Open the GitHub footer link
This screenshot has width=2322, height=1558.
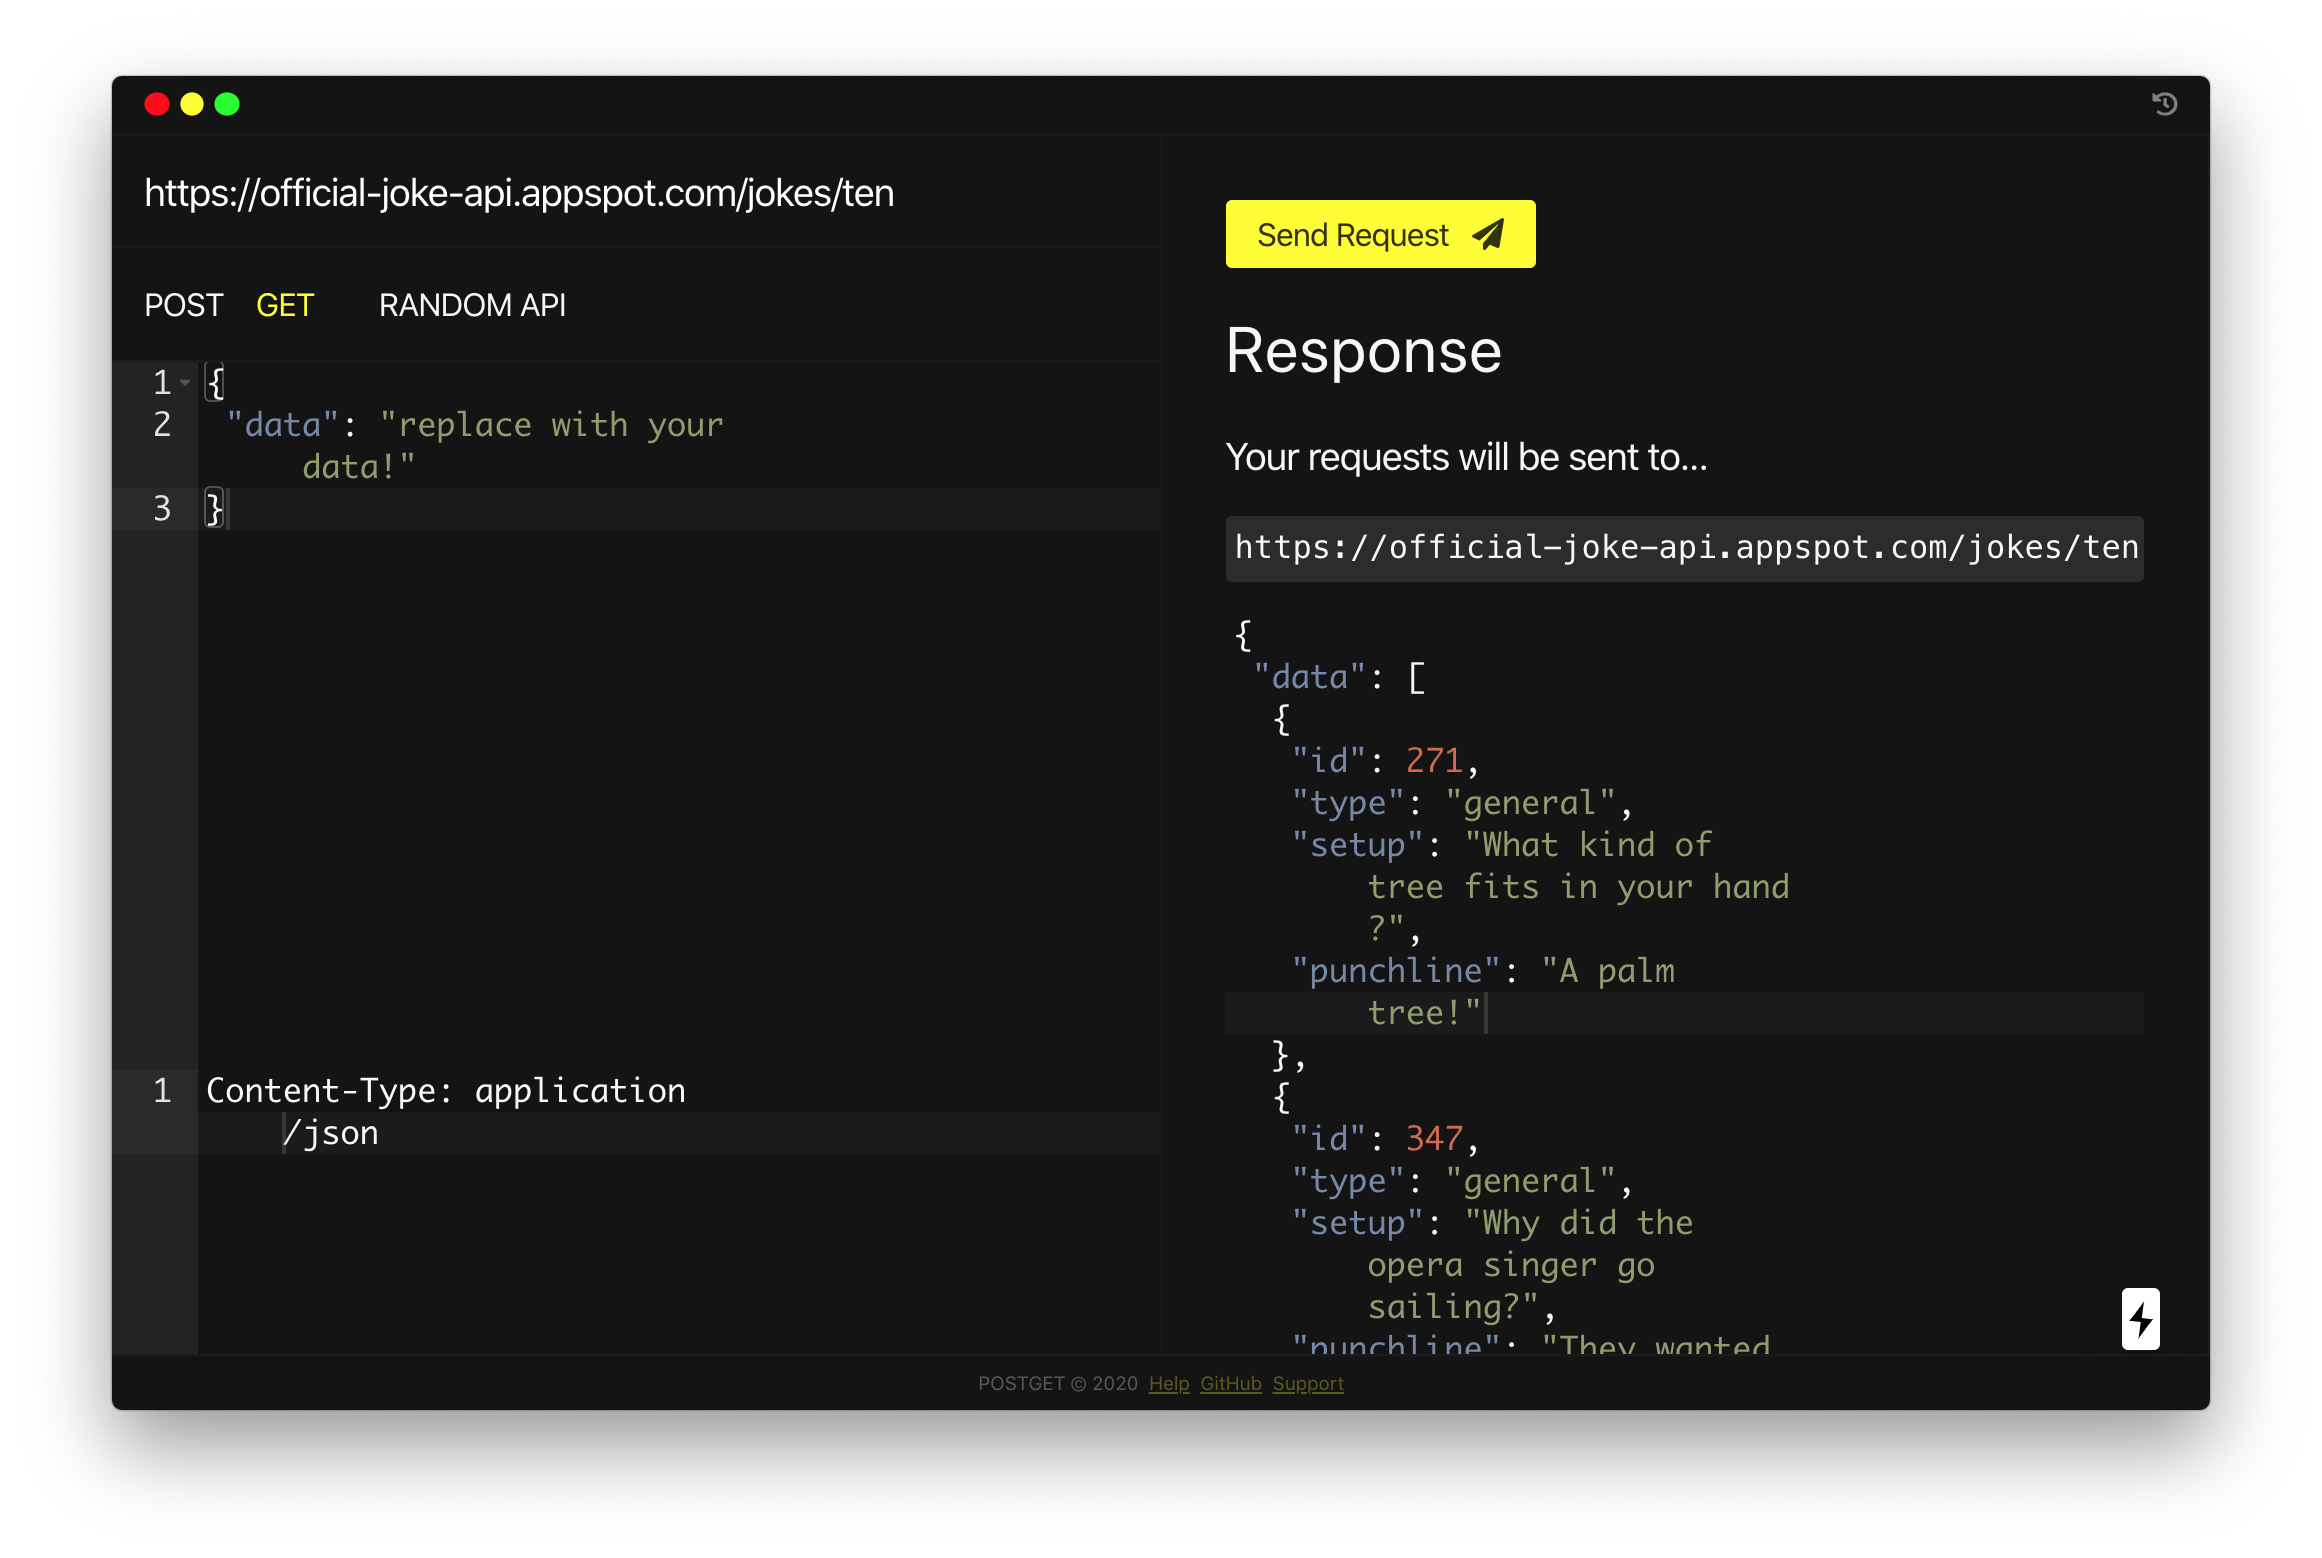click(1230, 1383)
